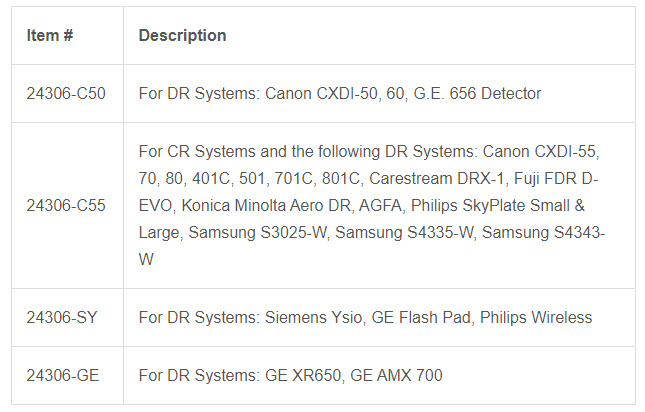
Task: Select item number 24306-C50
Action: coord(66,94)
